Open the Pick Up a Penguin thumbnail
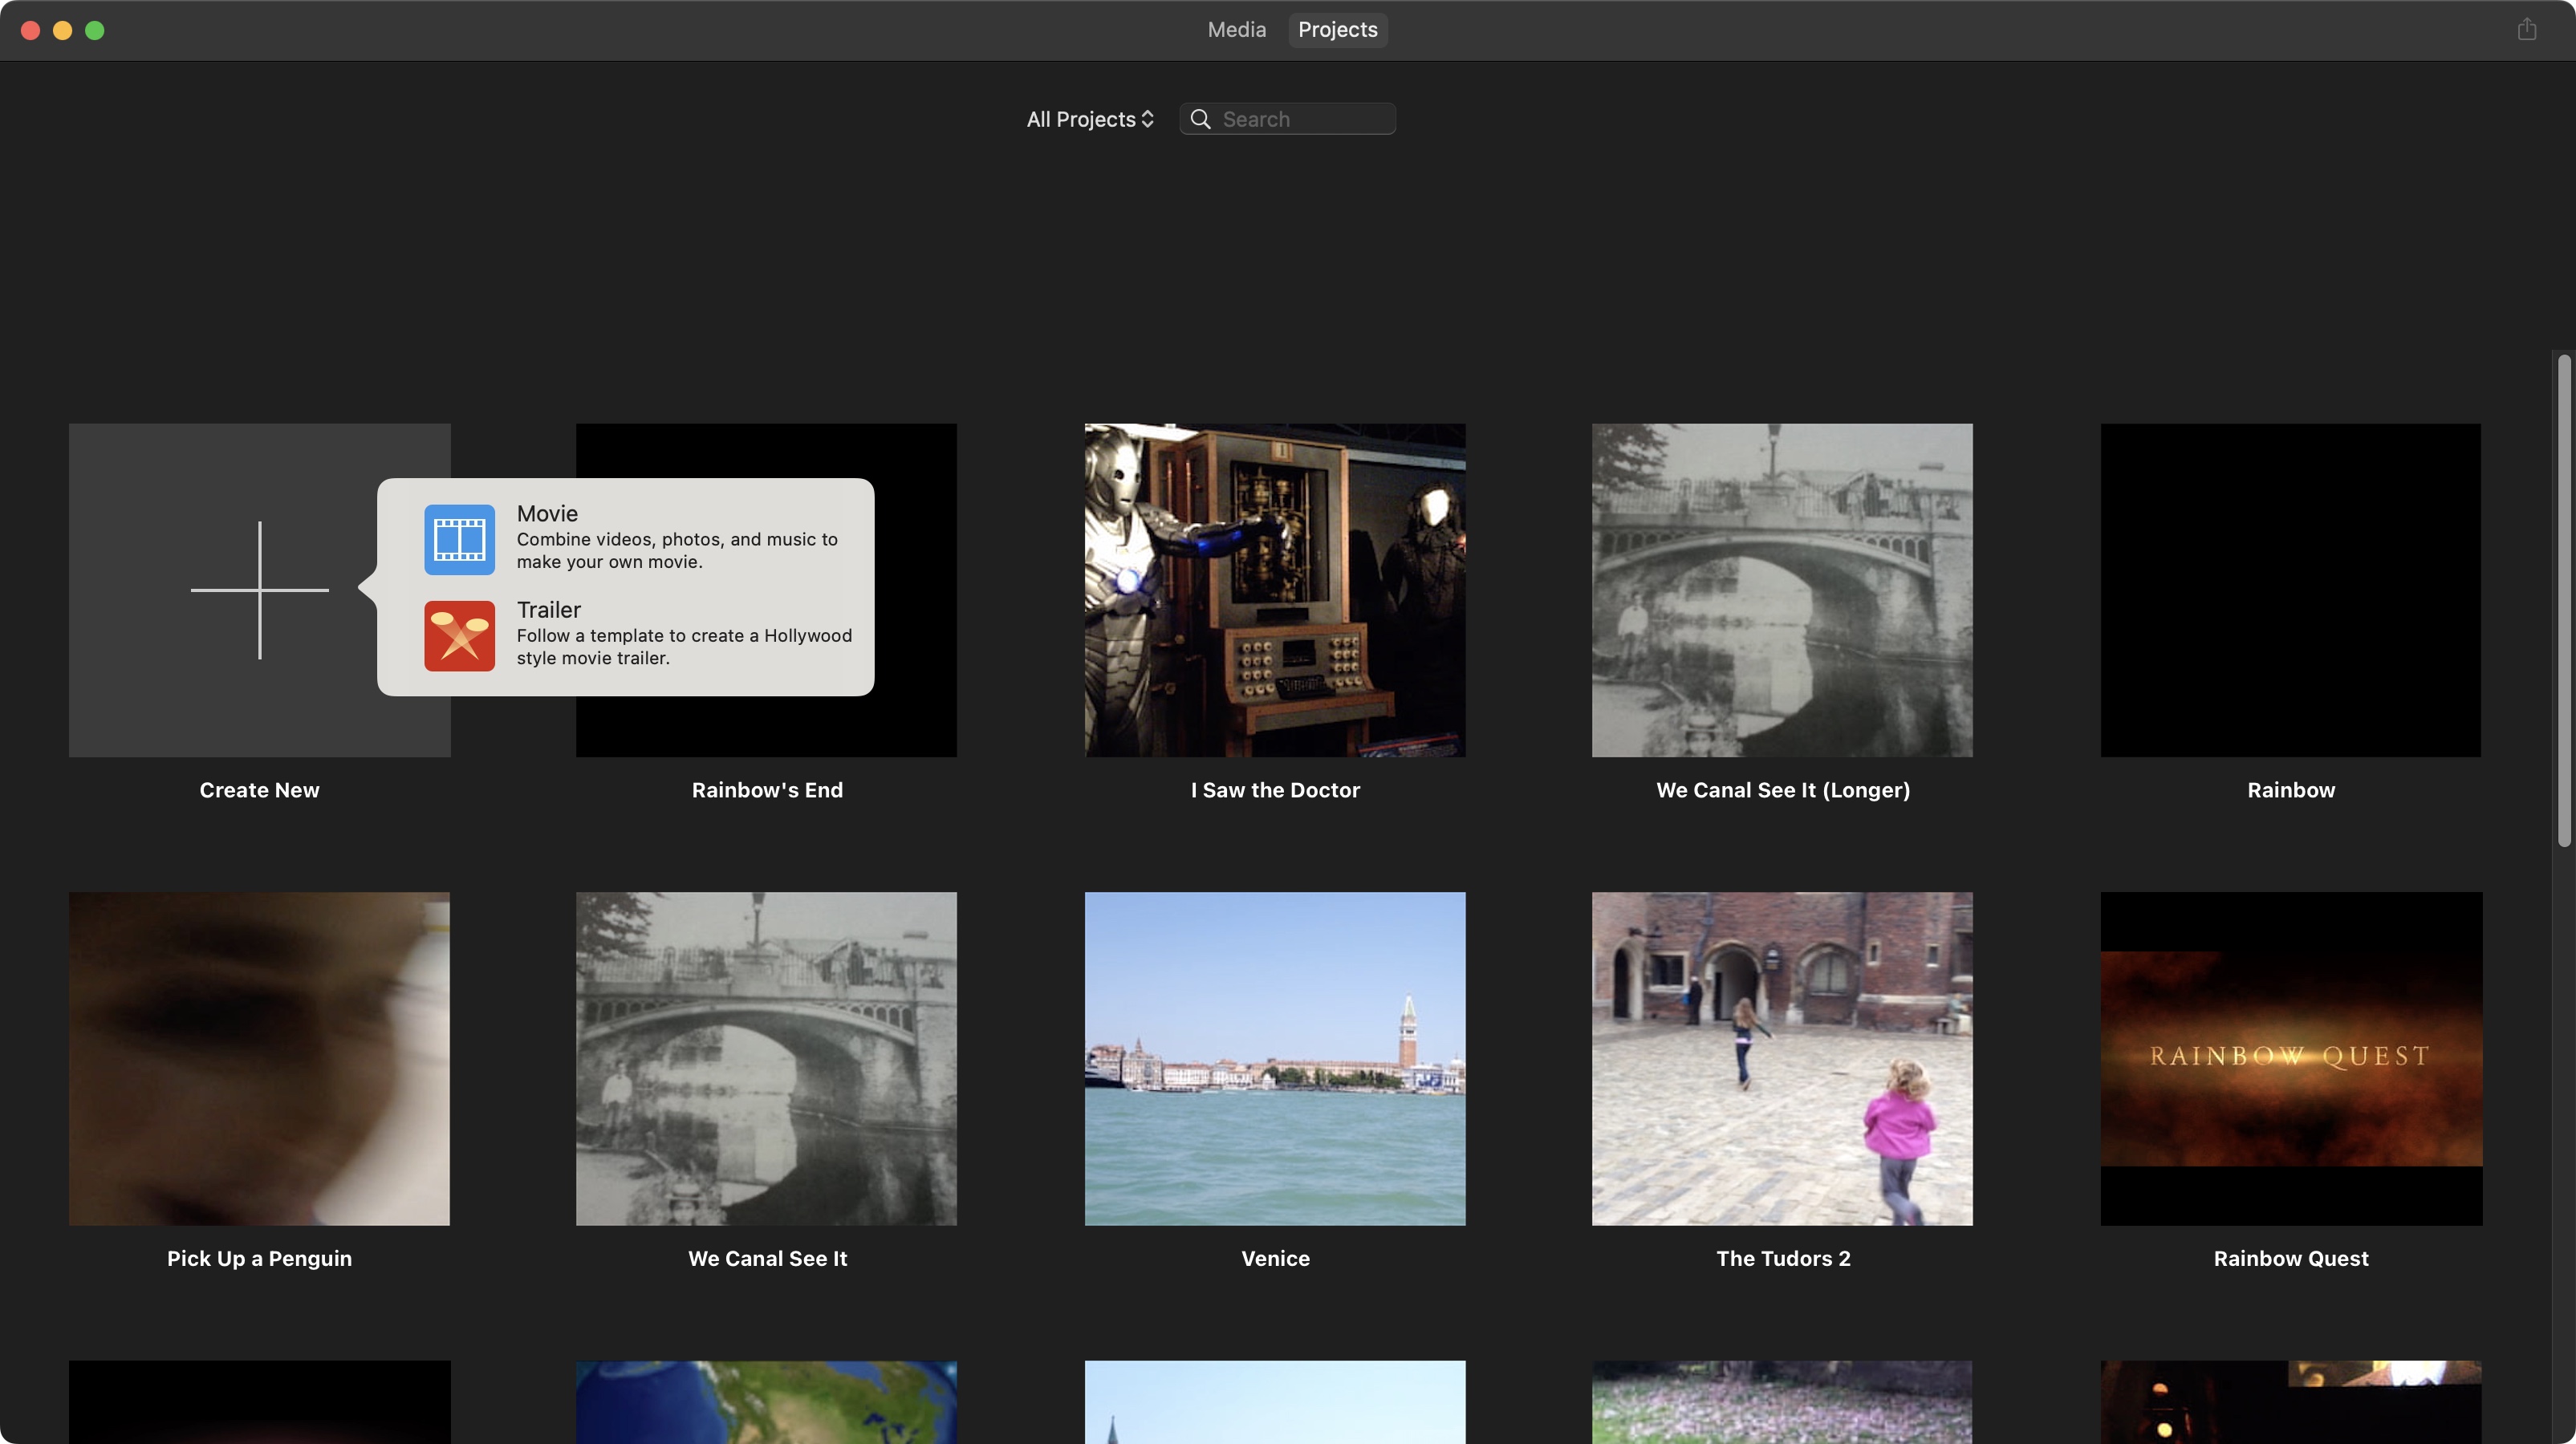Image resolution: width=2576 pixels, height=1444 pixels. tap(259, 1058)
